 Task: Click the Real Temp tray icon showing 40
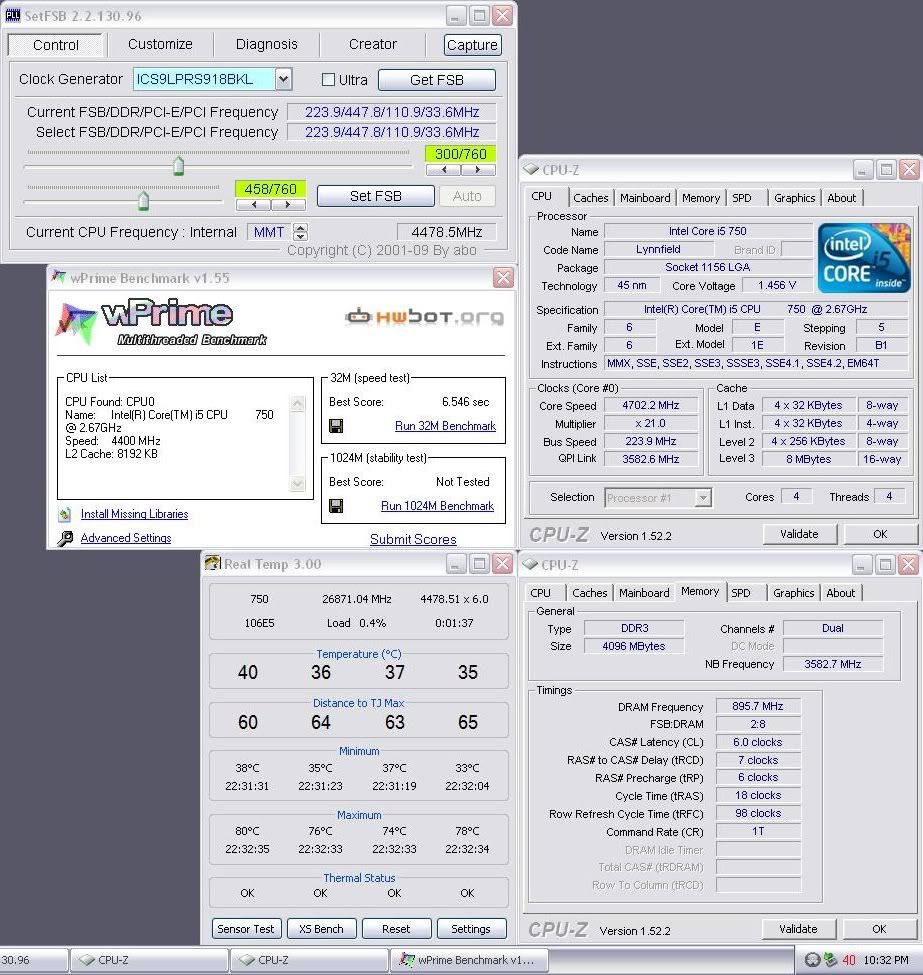point(849,960)
